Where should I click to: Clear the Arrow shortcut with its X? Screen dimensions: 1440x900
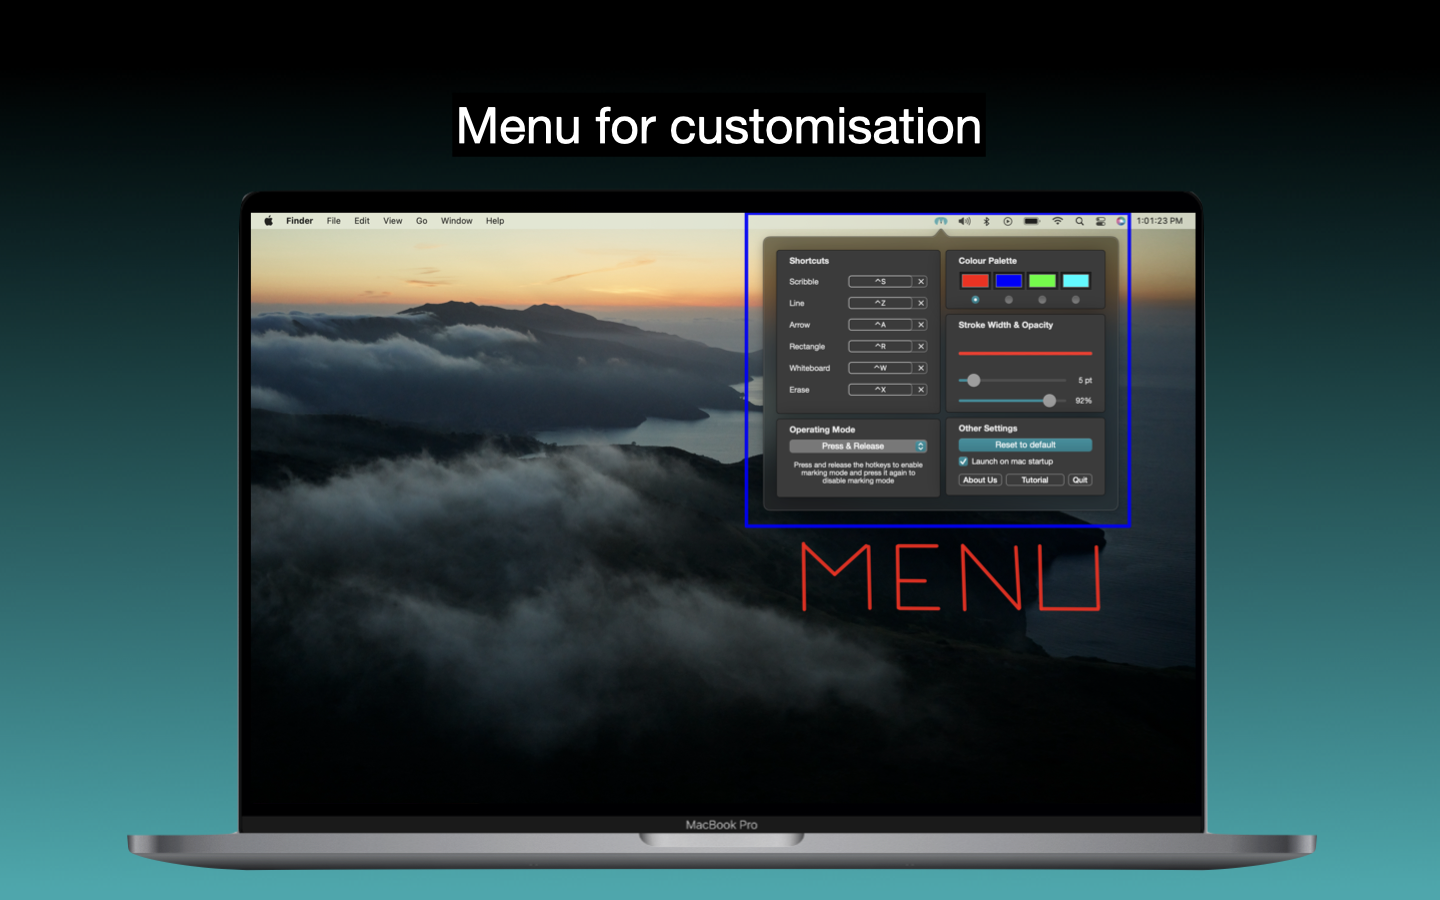click(x=921, y=325)
